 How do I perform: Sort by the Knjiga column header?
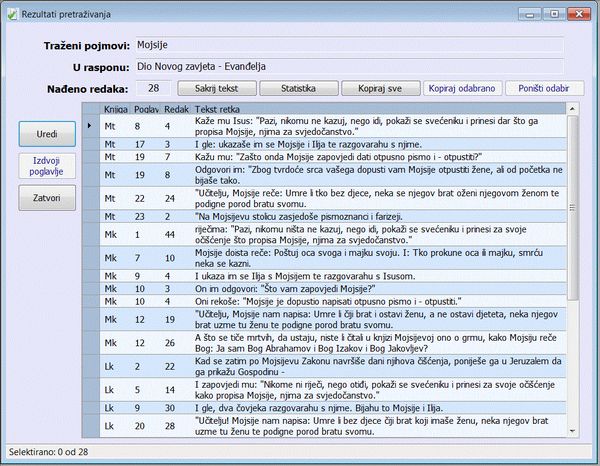(x=115, y=107)
